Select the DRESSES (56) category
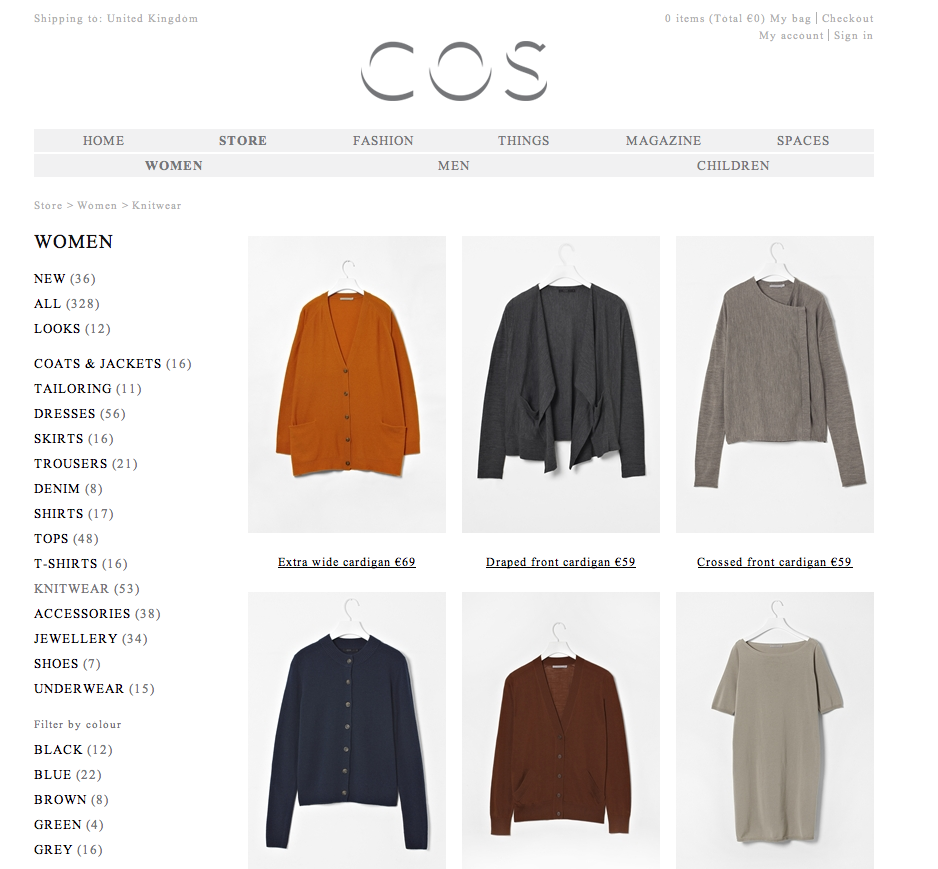Viewport: 938px width, 869px height. 80,414
